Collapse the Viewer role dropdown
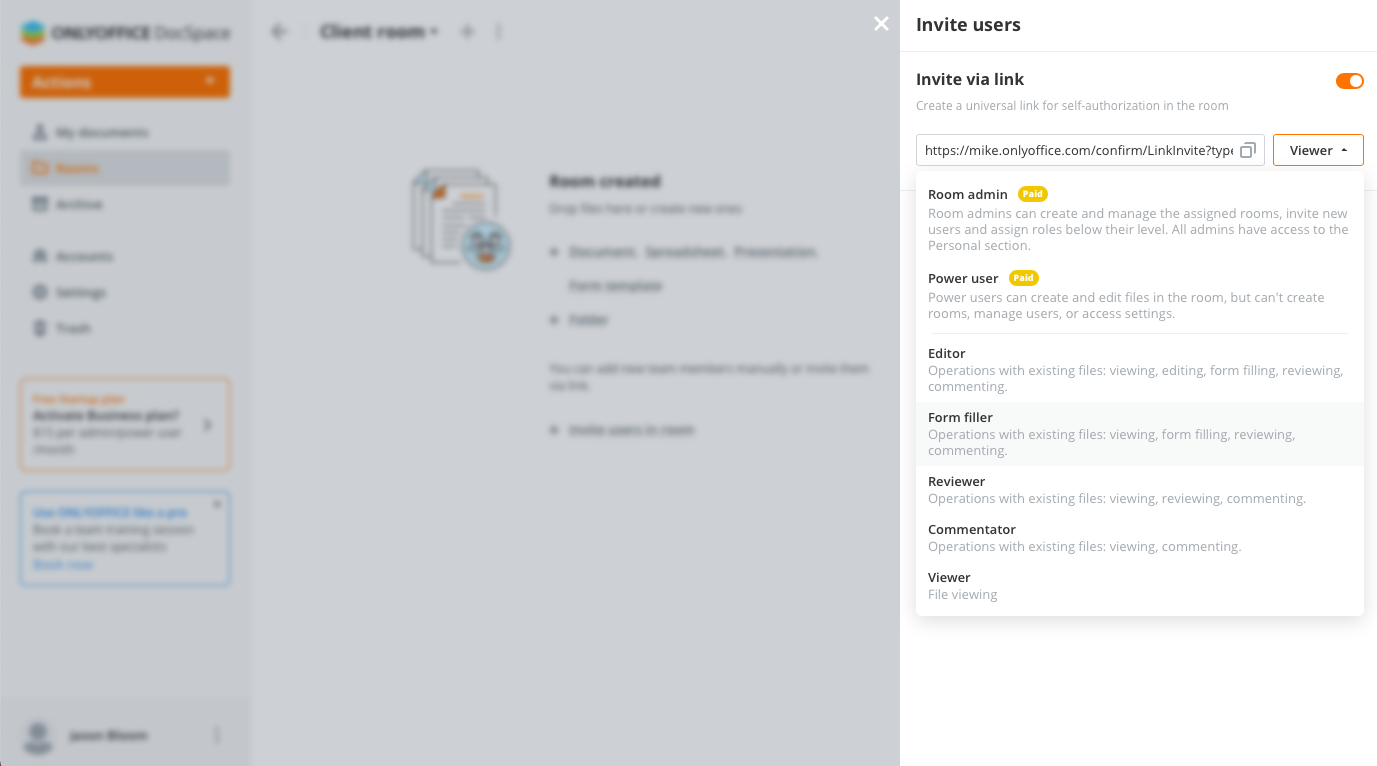1377x766 pixels. [x=1318, y=150]
